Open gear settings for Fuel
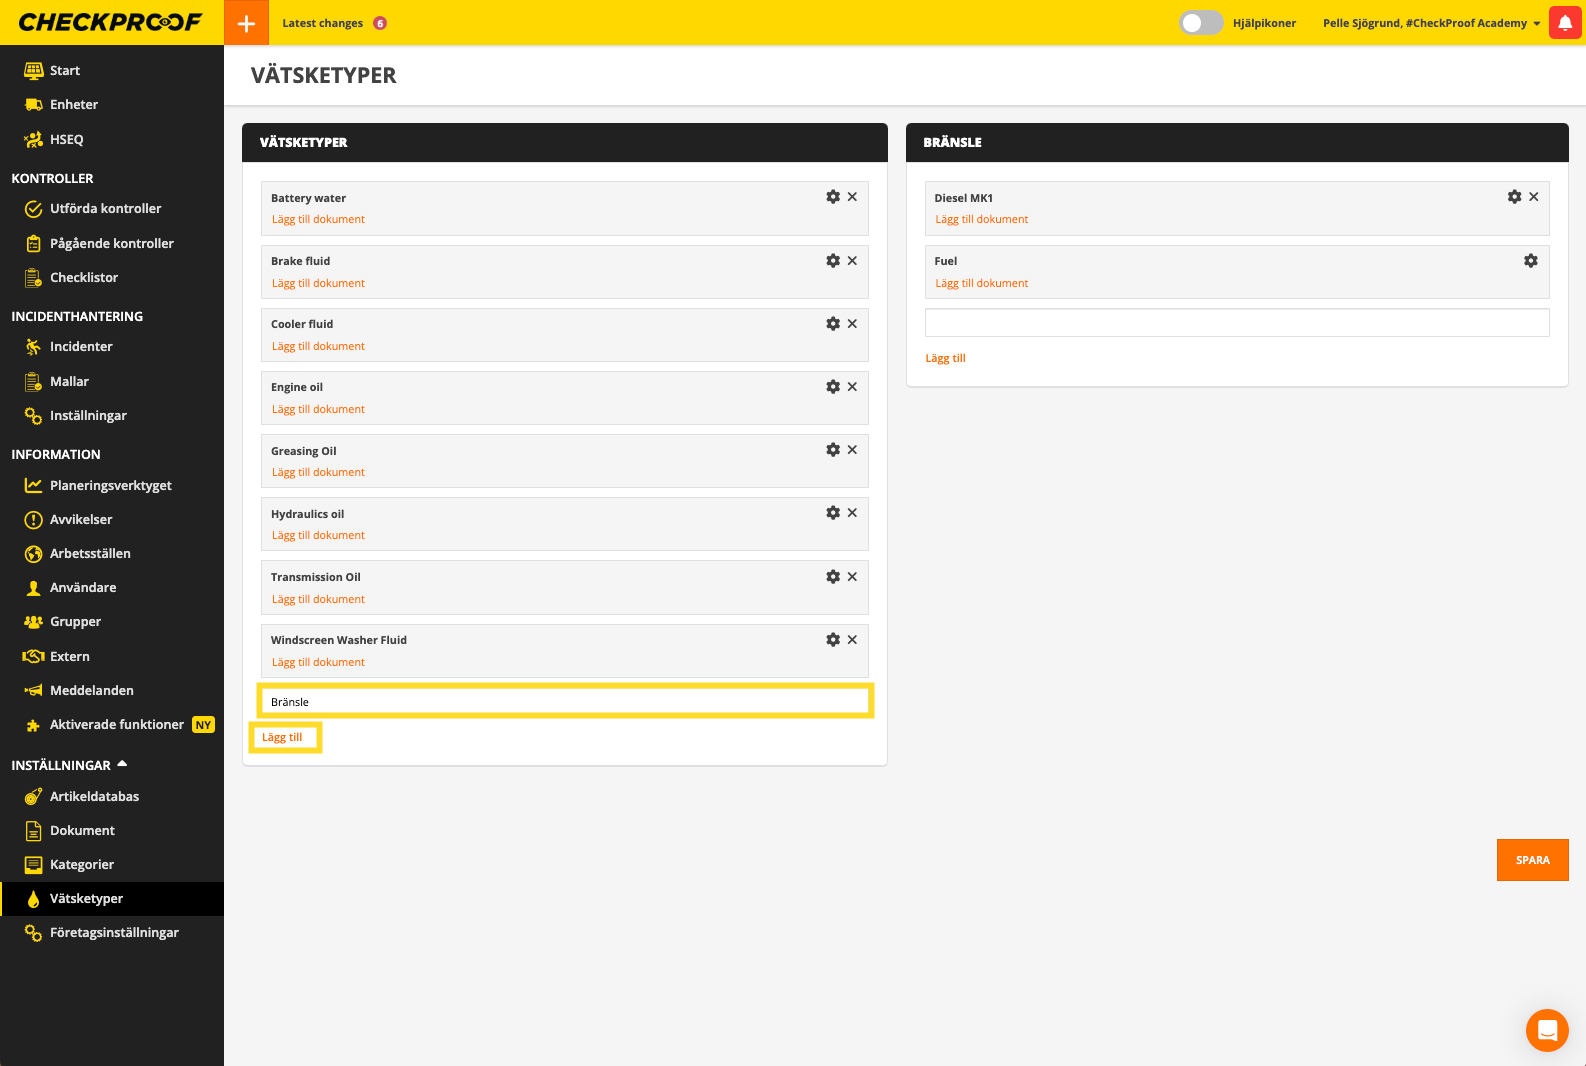 [x=1530, y=261]
